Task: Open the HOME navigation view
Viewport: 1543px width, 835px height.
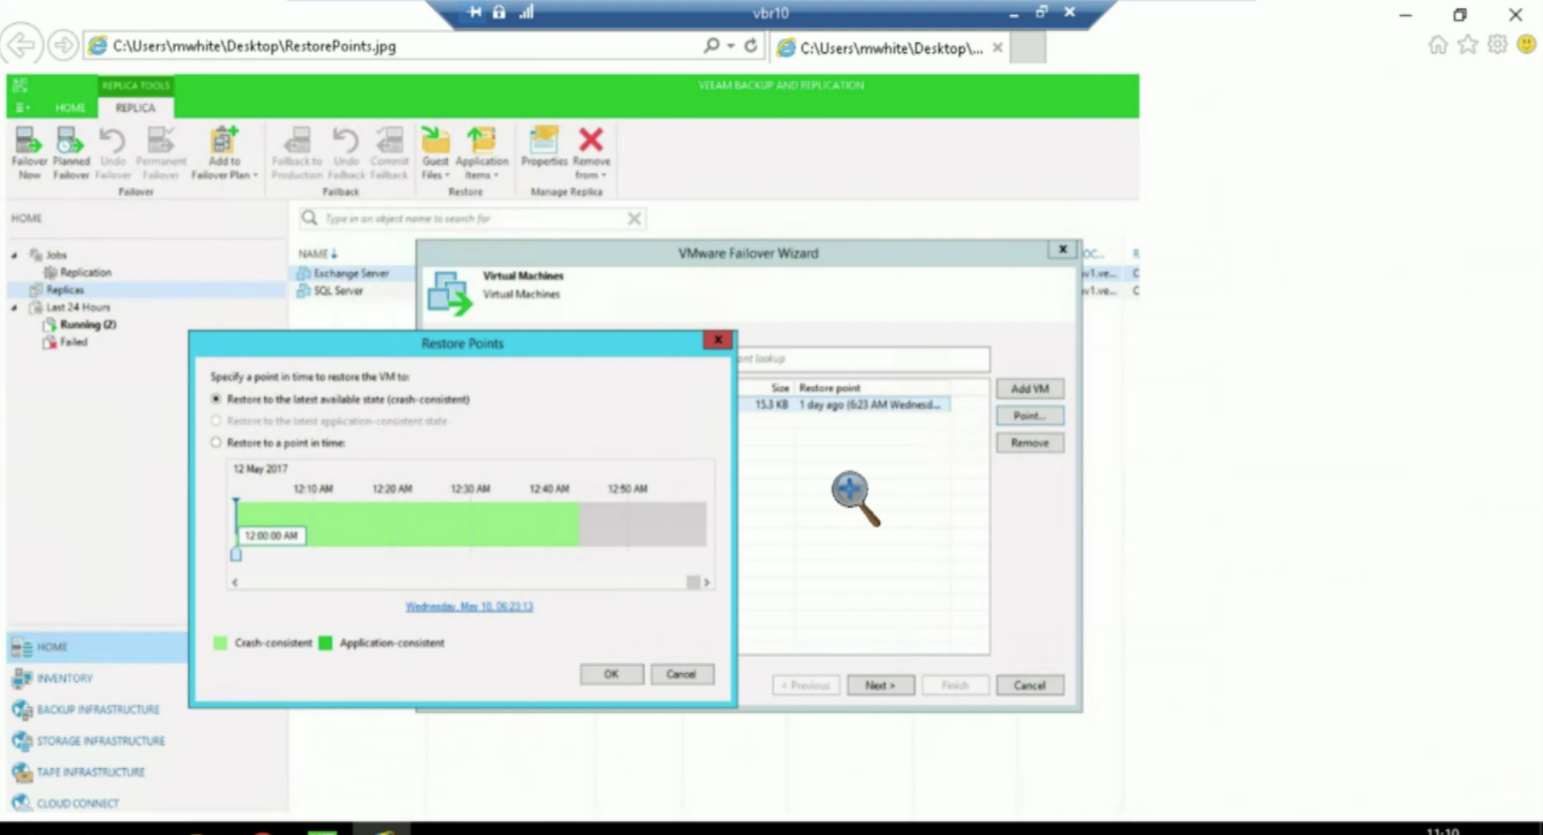Action: 97,647
